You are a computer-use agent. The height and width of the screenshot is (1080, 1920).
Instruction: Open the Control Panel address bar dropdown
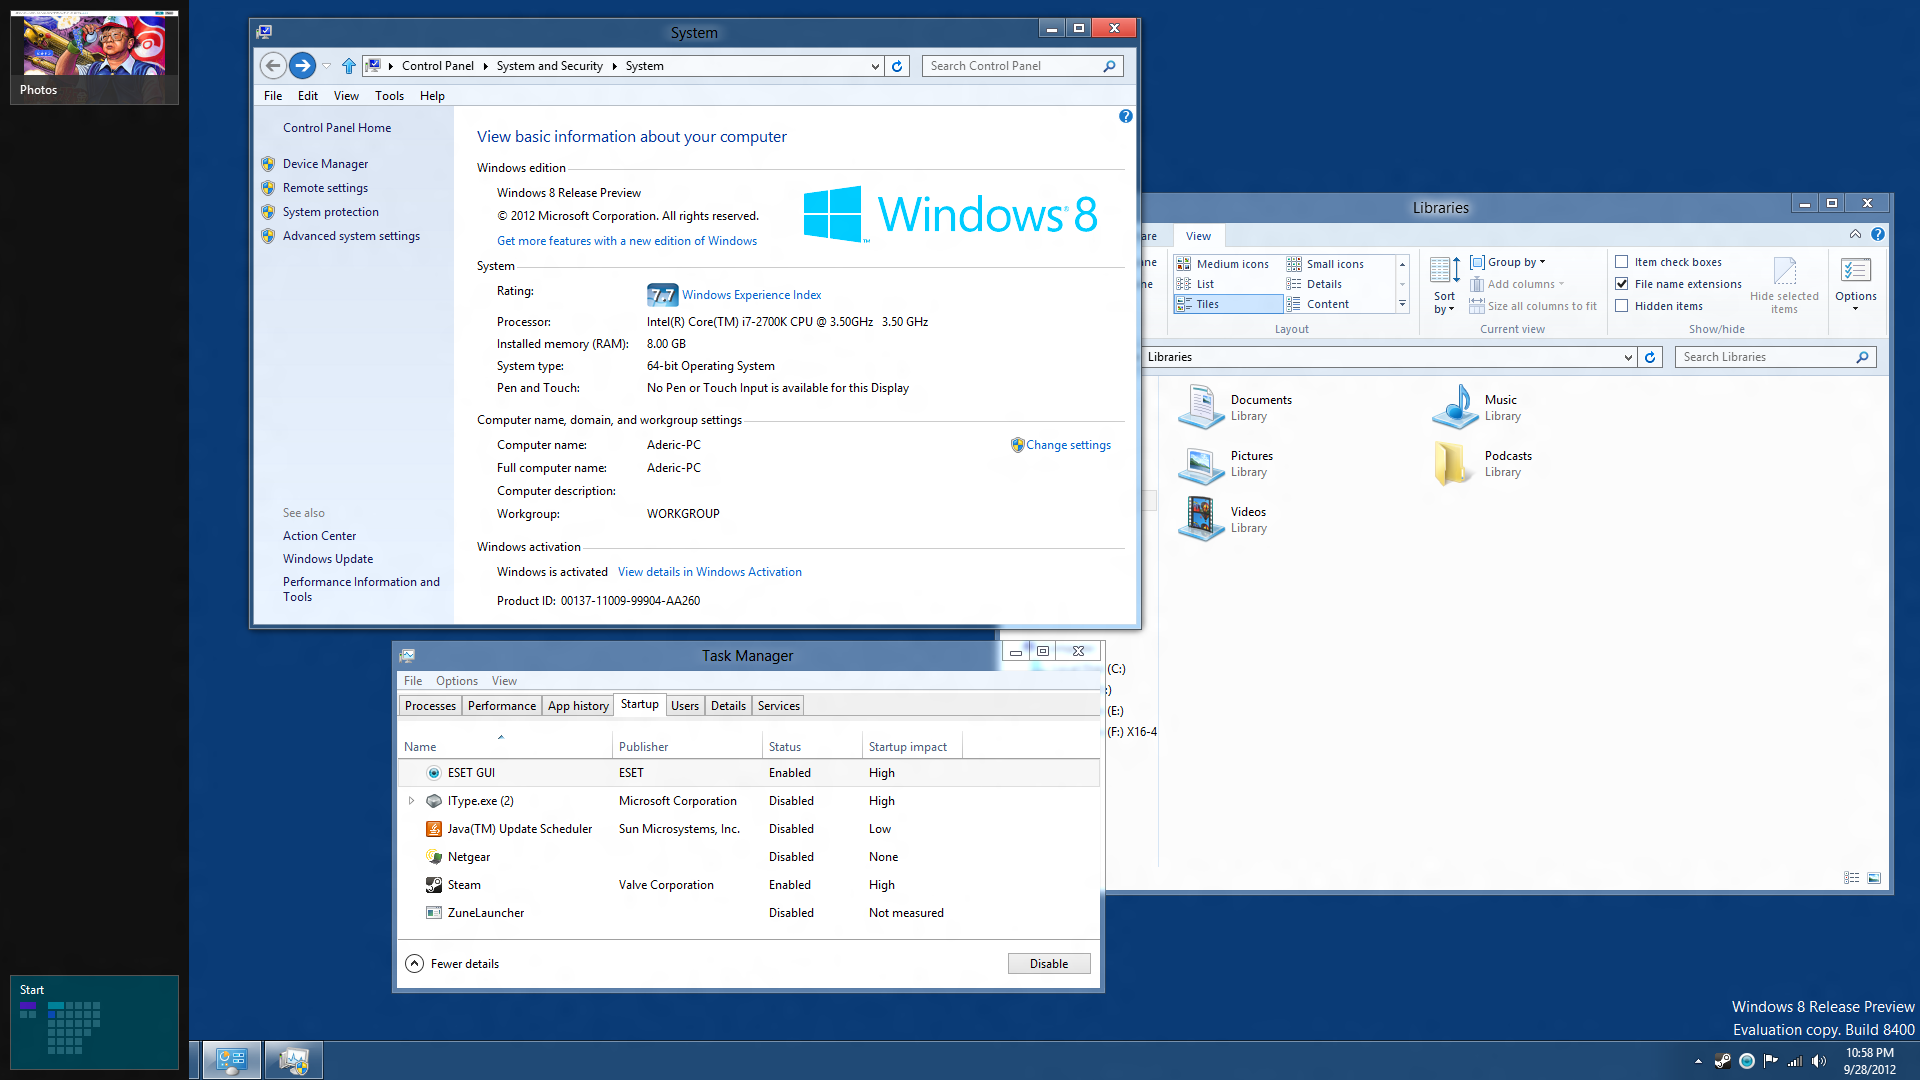click(875, 66)
